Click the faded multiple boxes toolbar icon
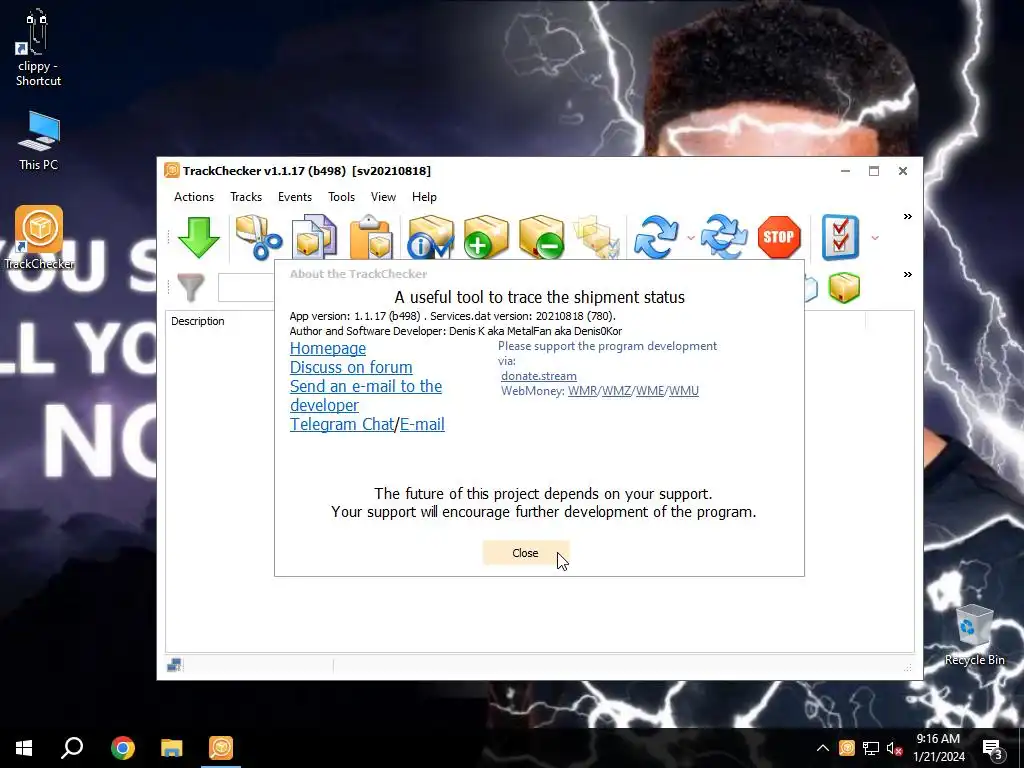The width and height of the screenshot is (1024, 768). tap(596, 237)
